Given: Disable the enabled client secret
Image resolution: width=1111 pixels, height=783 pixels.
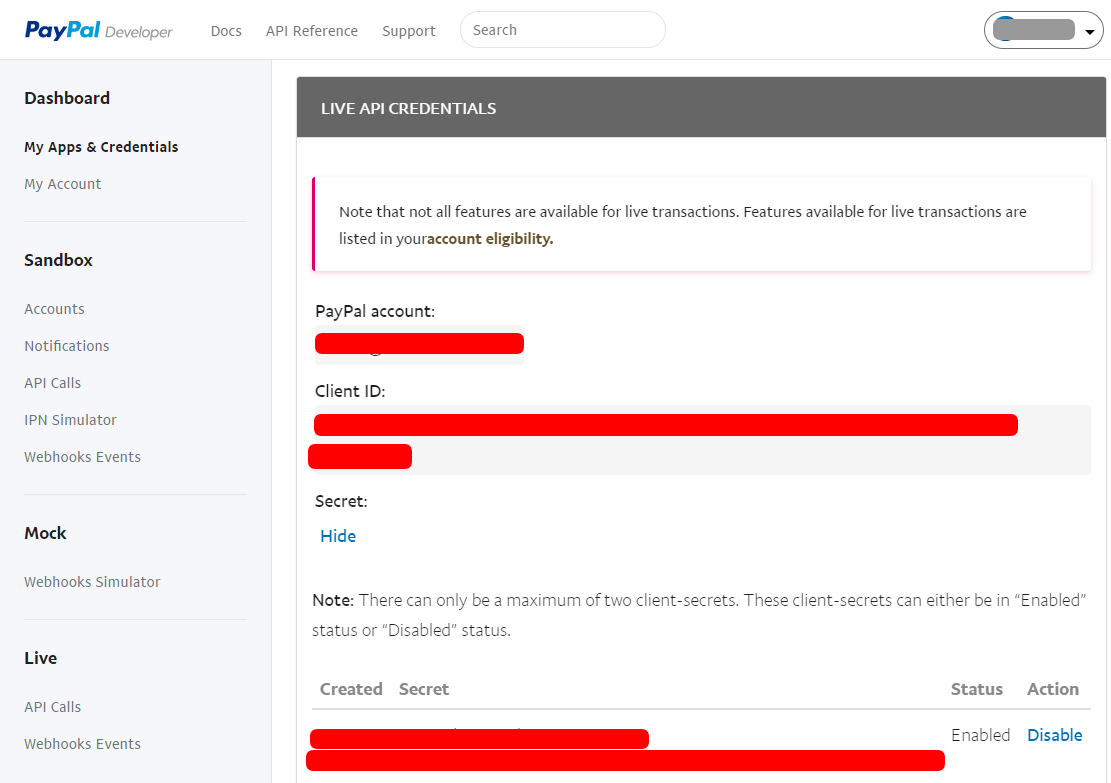Looking at the screenshot, I should pos(1054,735).
